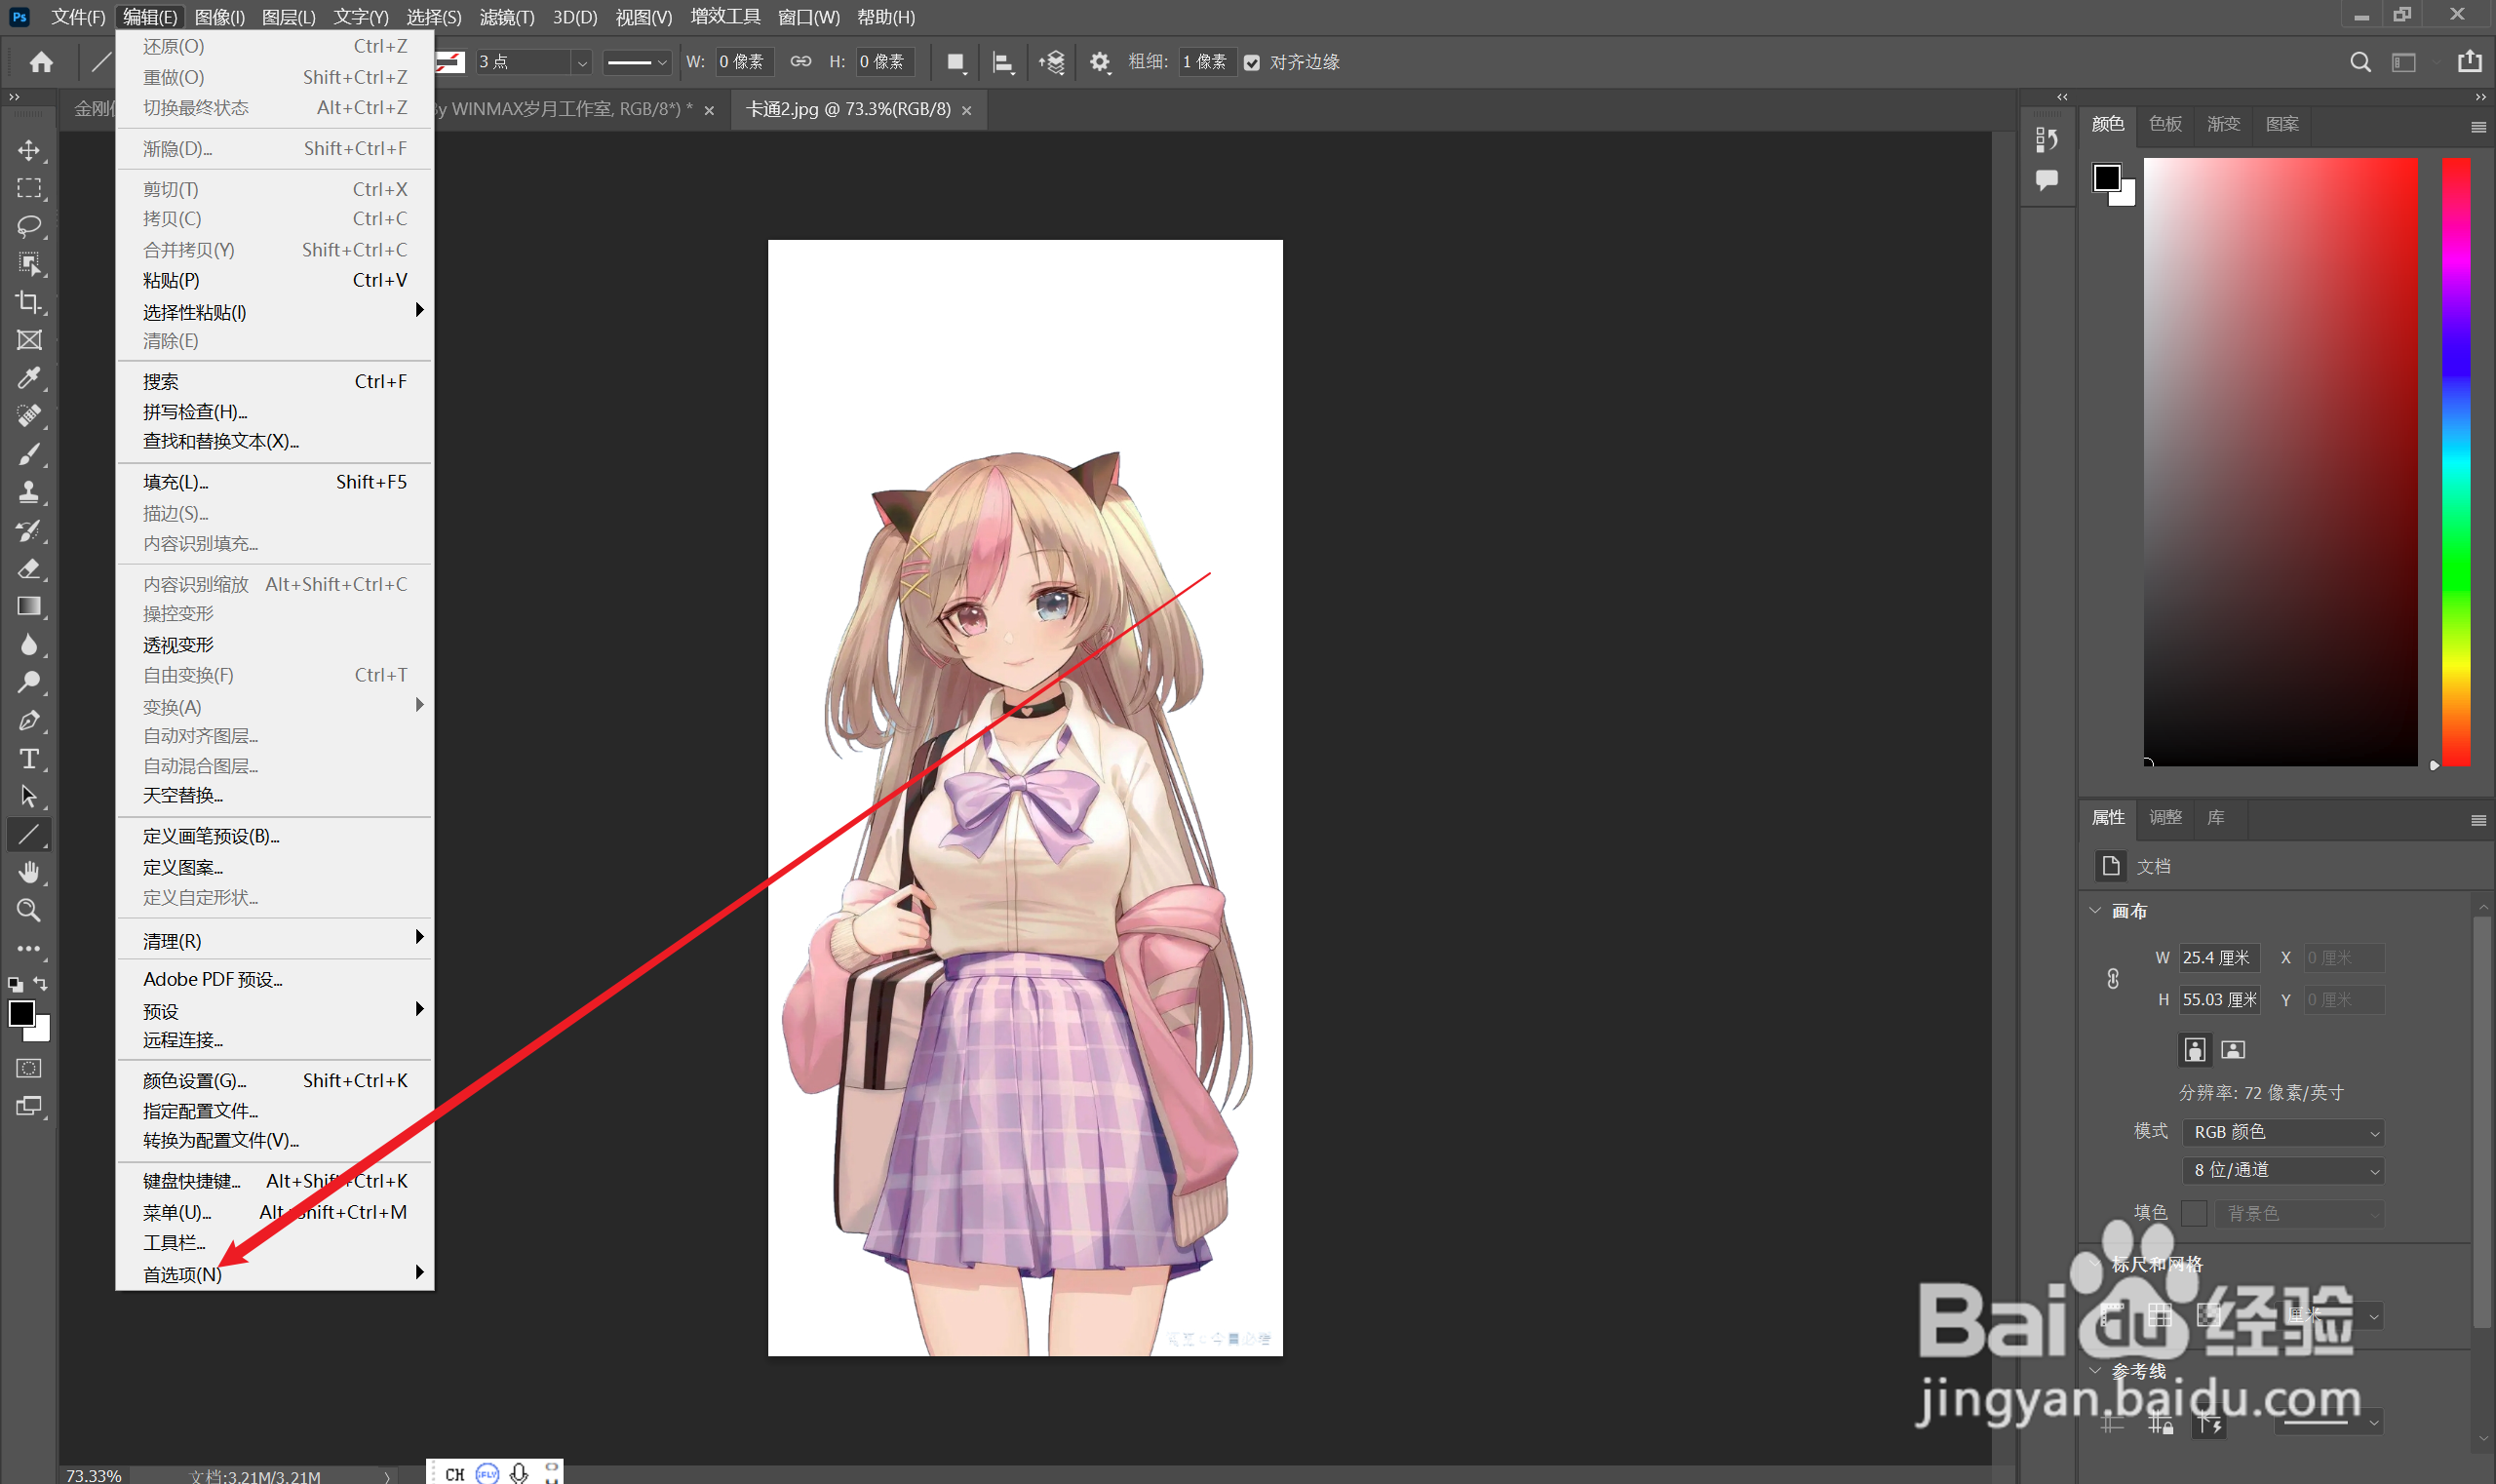Choose 搜索 from the Edit menu
2496x1484 pixels.
click(x=275, y=381)
